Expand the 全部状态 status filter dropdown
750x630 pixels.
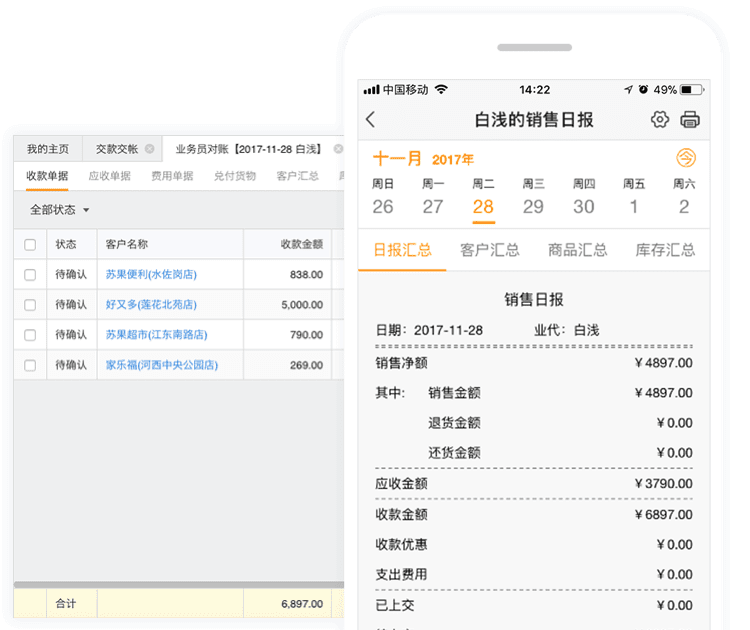coord(60,210)
